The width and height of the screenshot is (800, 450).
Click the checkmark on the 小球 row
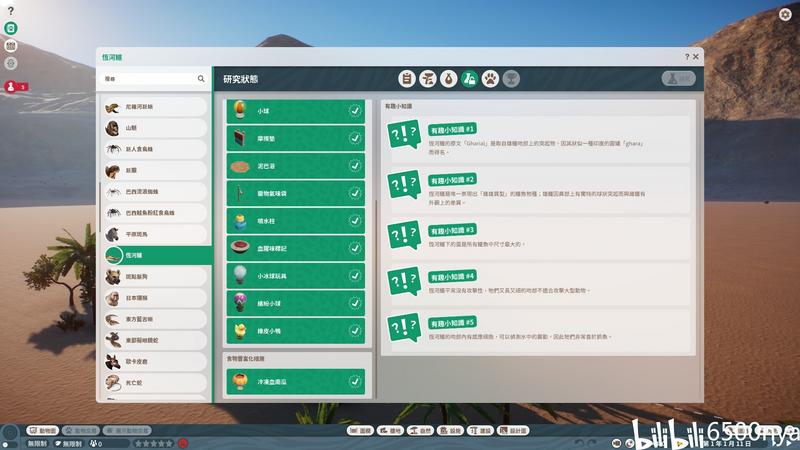click(355, 111)
